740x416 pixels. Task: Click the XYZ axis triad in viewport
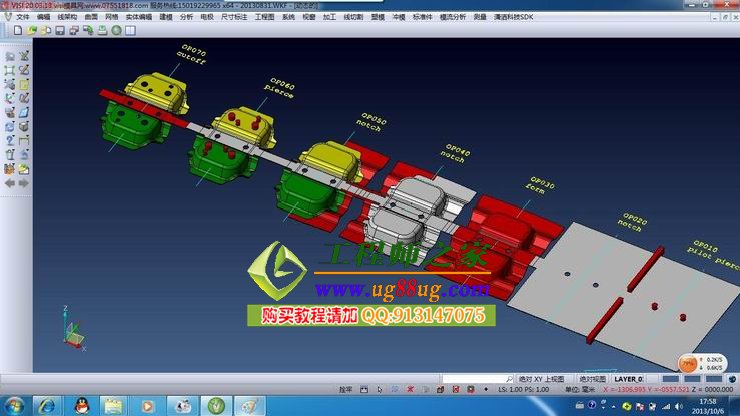(x=73, y=329)
